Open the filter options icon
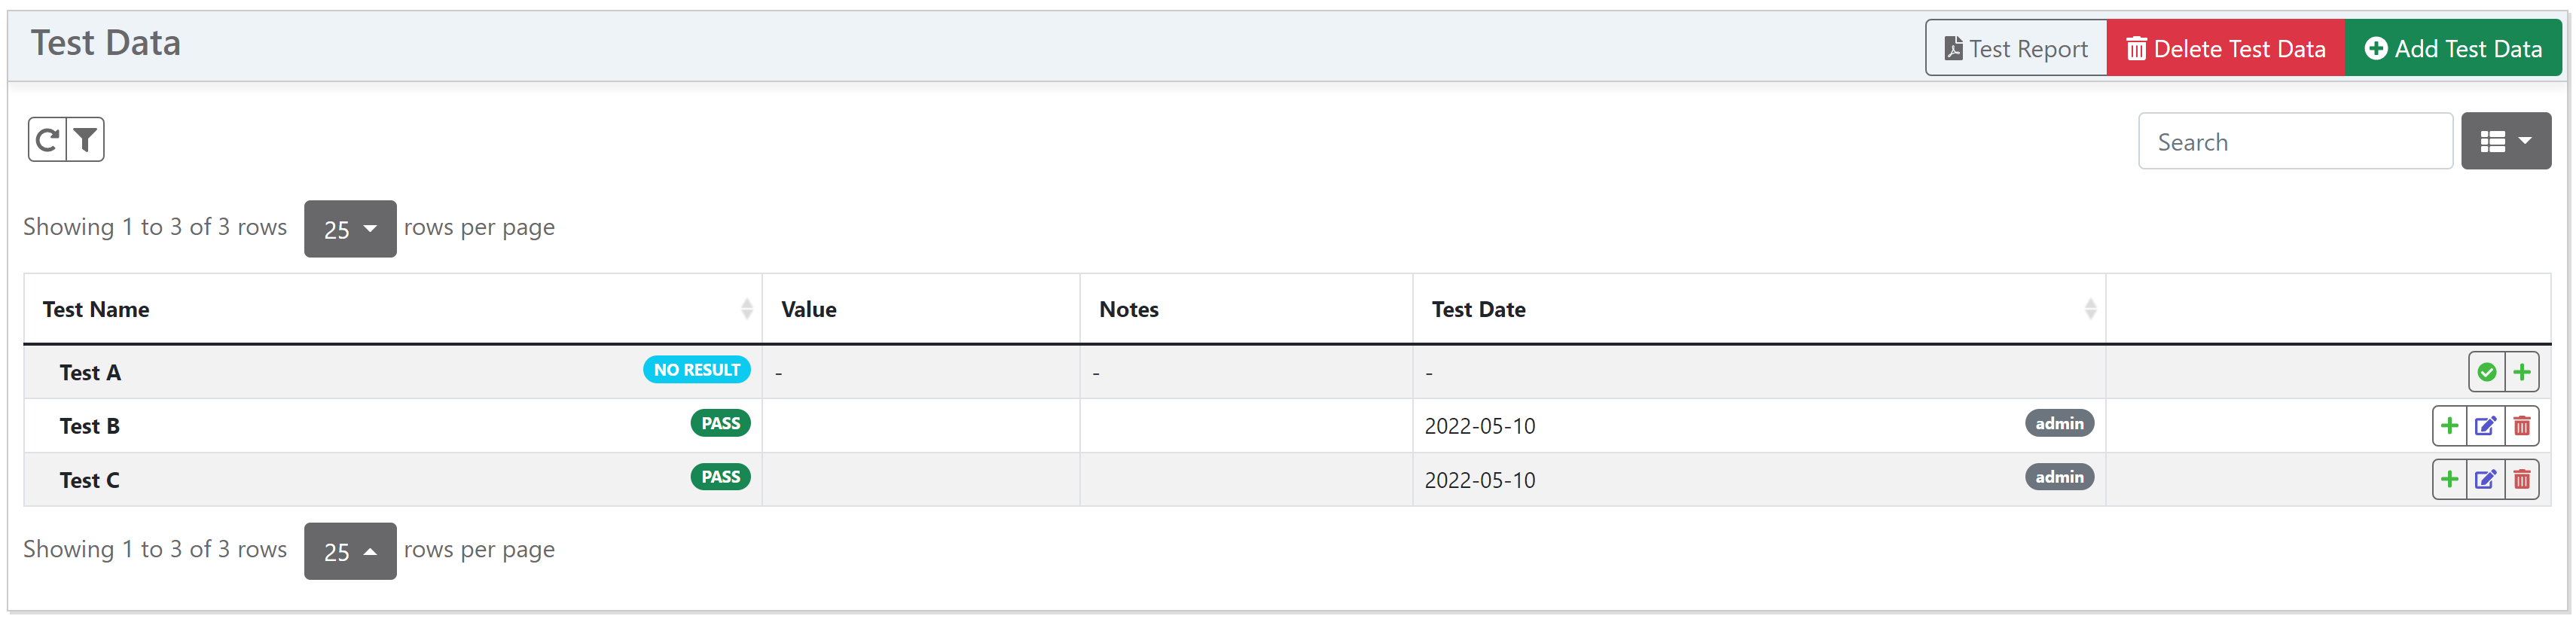This screenshot has height=619, width=2576. 86,140
